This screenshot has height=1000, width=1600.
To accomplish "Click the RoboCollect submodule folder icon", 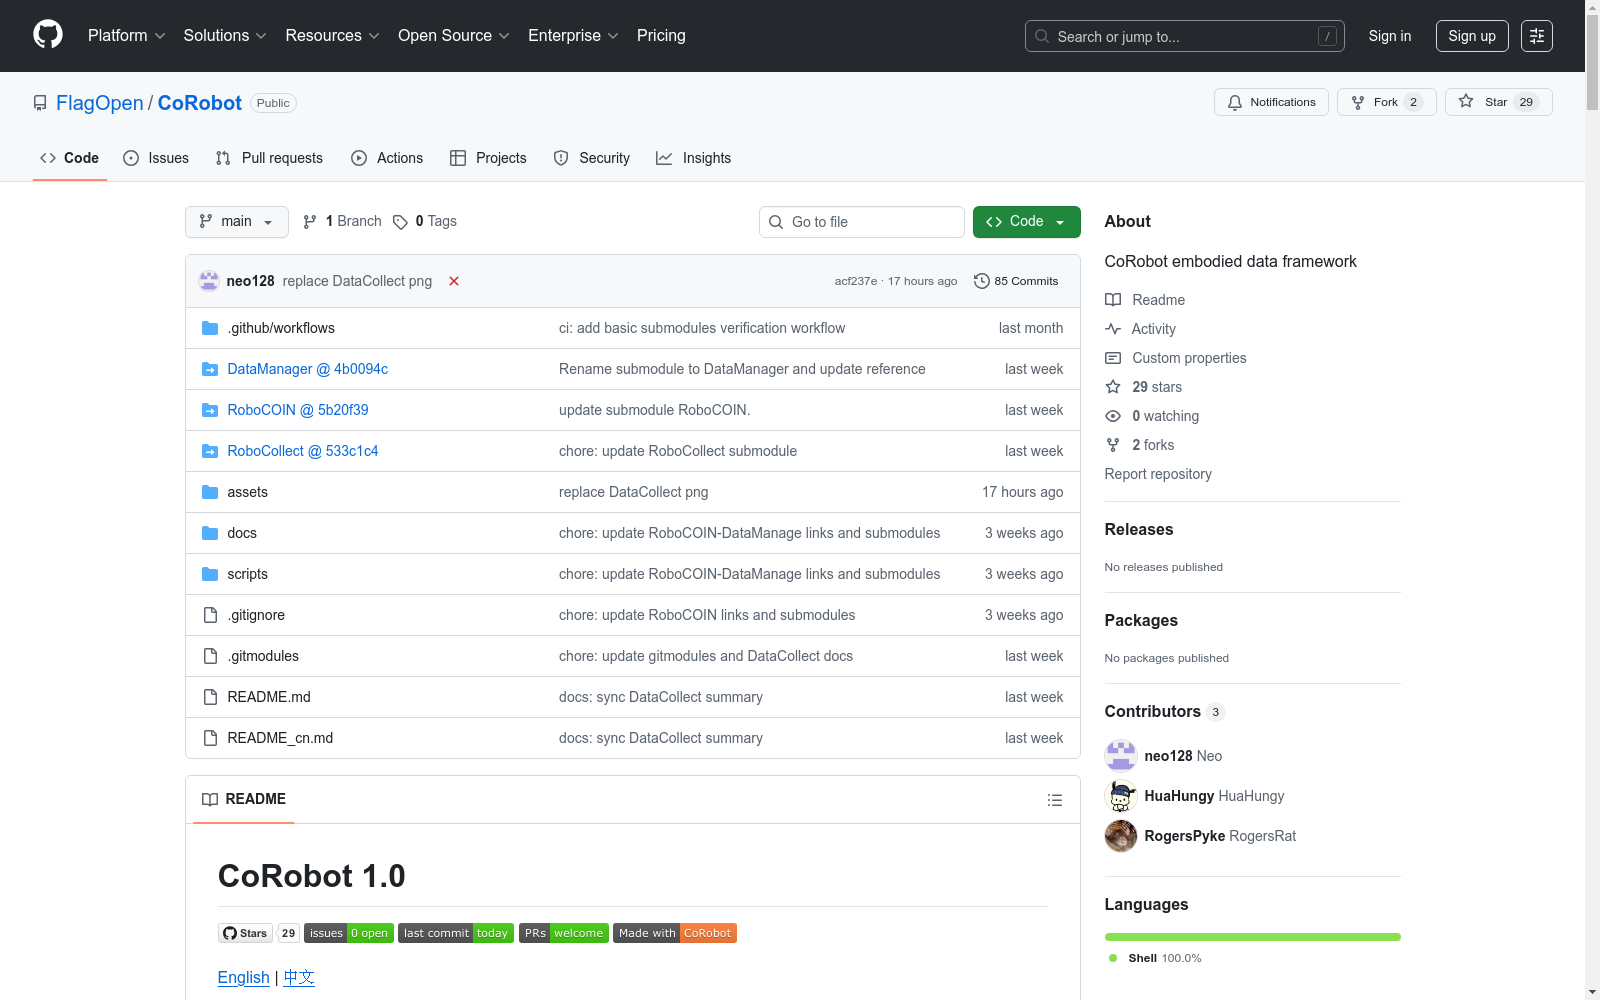I will tap(210, 451).
